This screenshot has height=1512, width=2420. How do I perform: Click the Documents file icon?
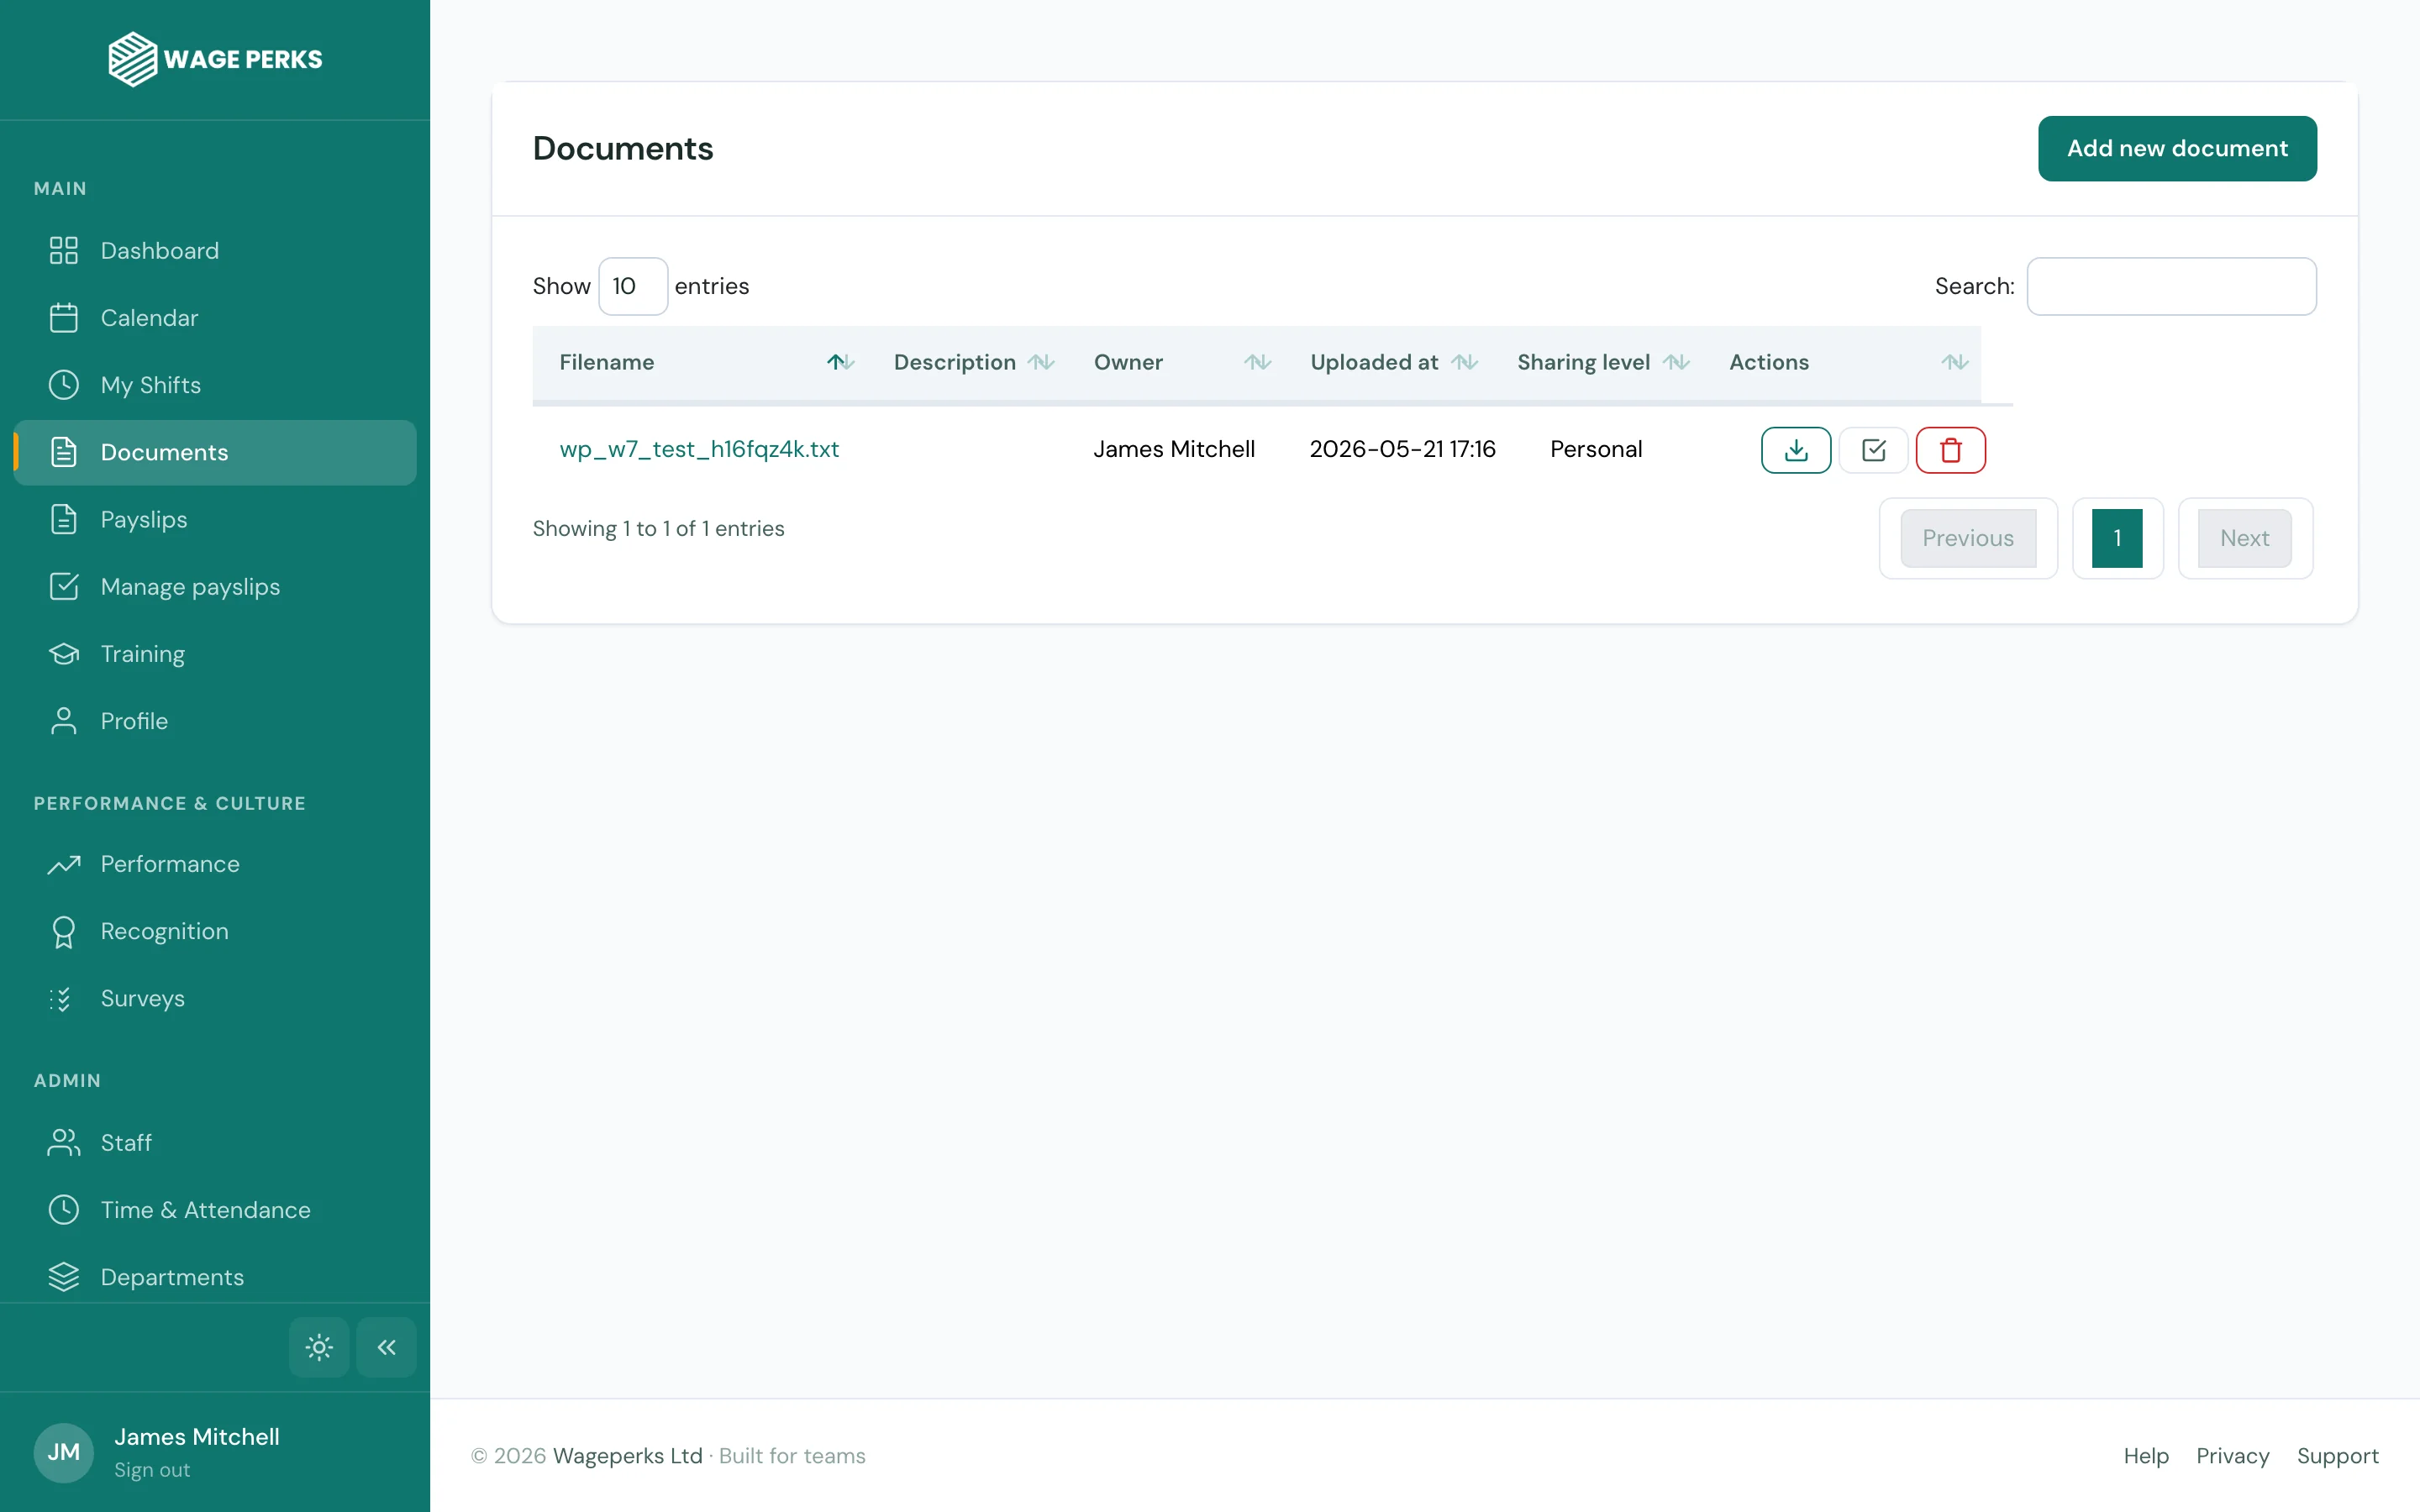pyautogui.click(x=64, y=452)
